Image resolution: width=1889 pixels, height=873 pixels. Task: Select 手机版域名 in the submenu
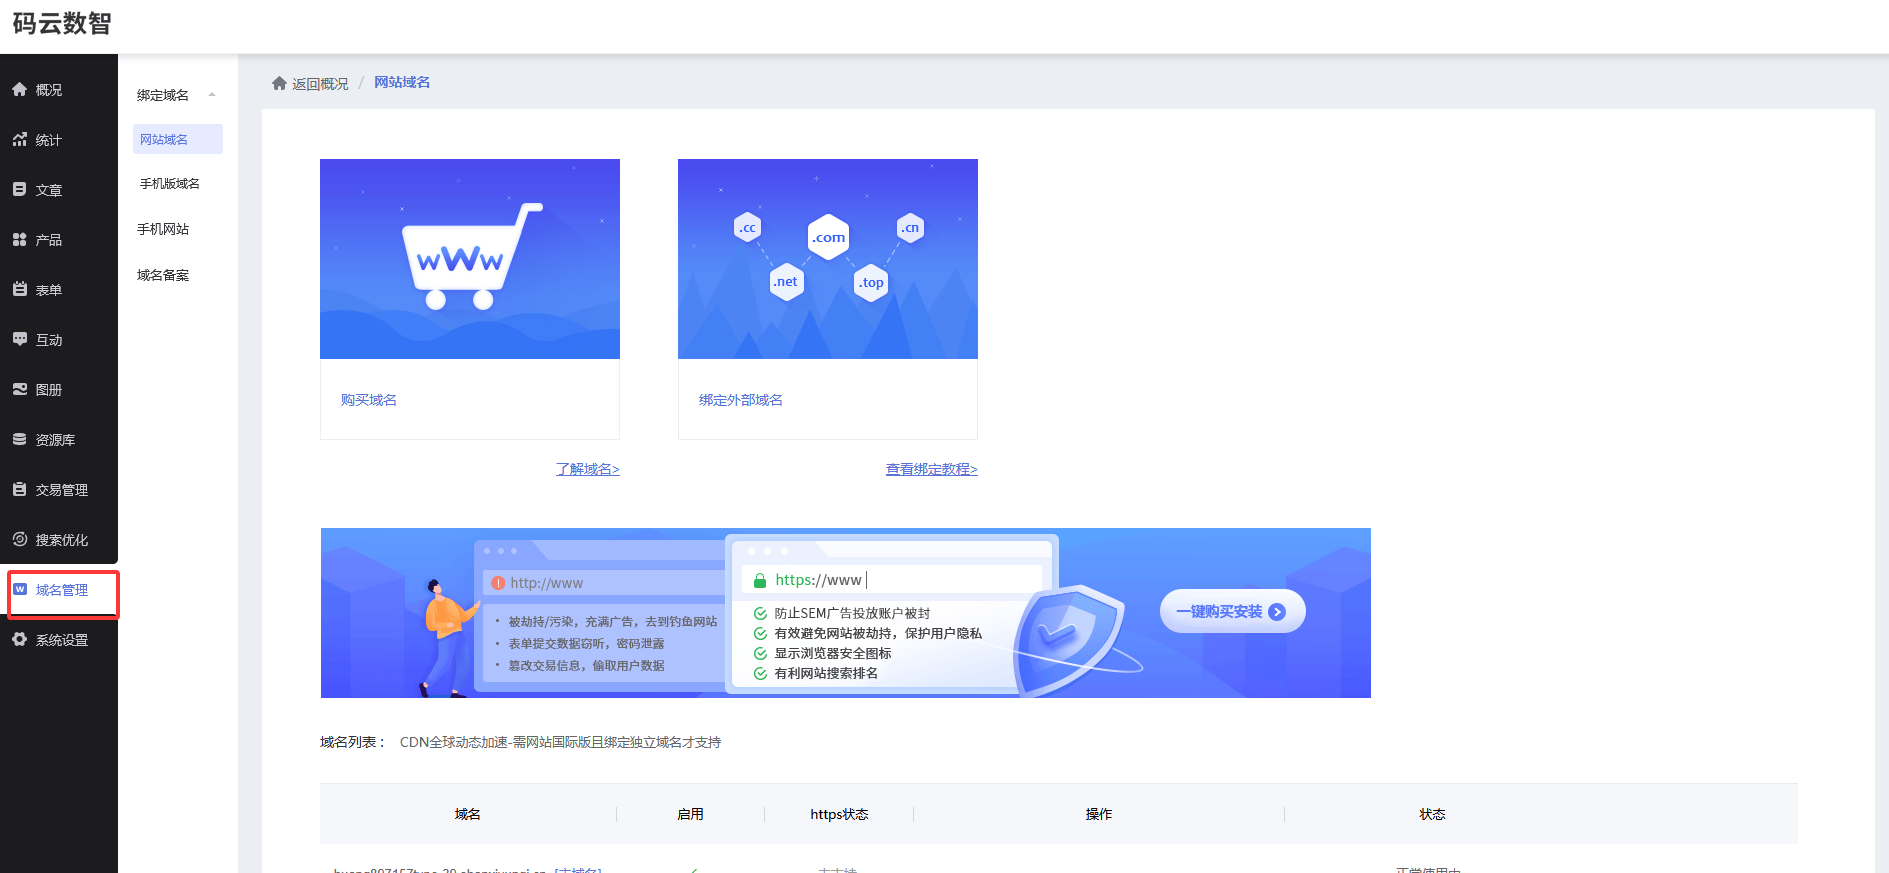[169, 184]
